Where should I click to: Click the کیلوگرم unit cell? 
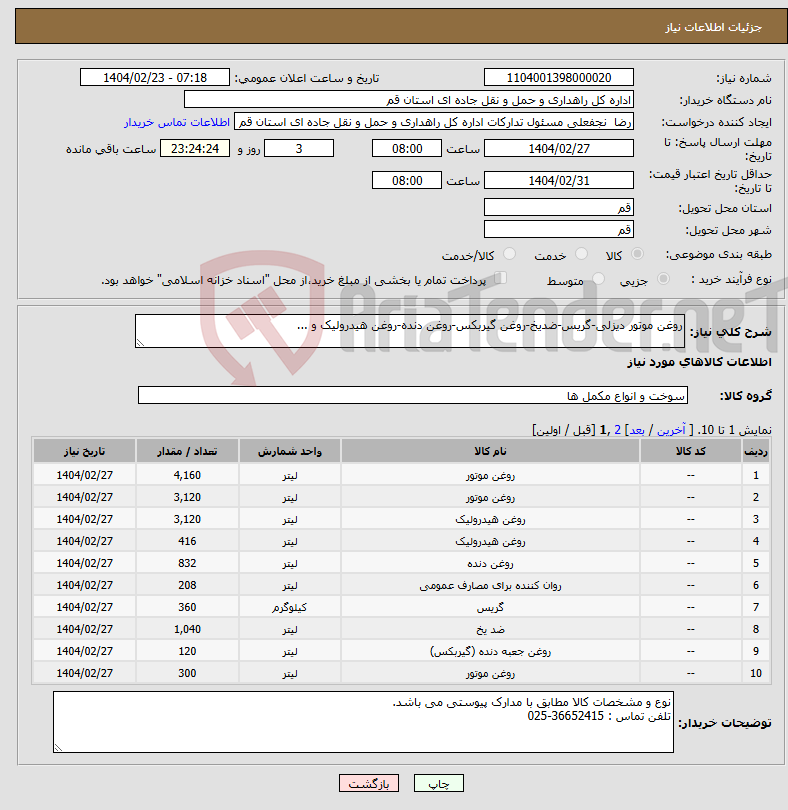pyautogui.click(x=289, y=608)
